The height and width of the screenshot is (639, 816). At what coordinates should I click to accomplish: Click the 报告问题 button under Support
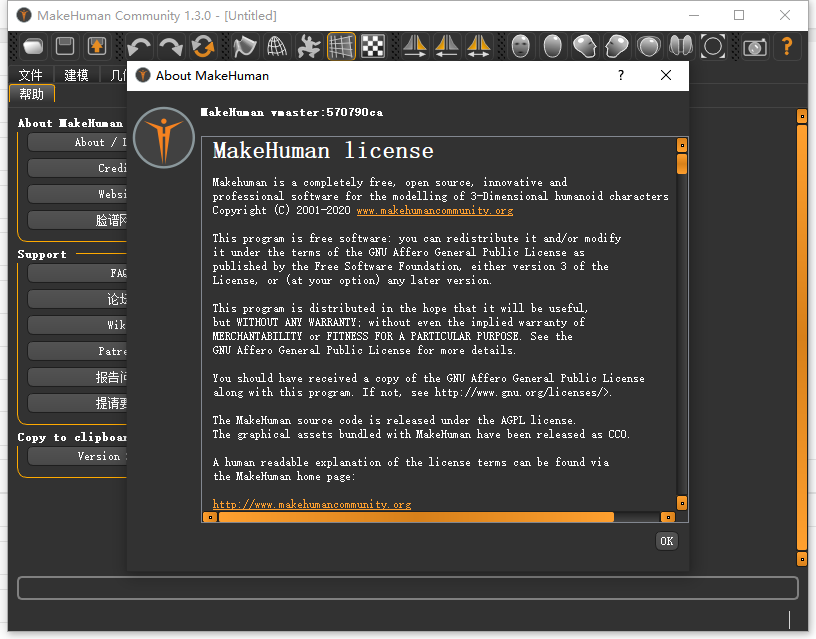coord(77,377)
